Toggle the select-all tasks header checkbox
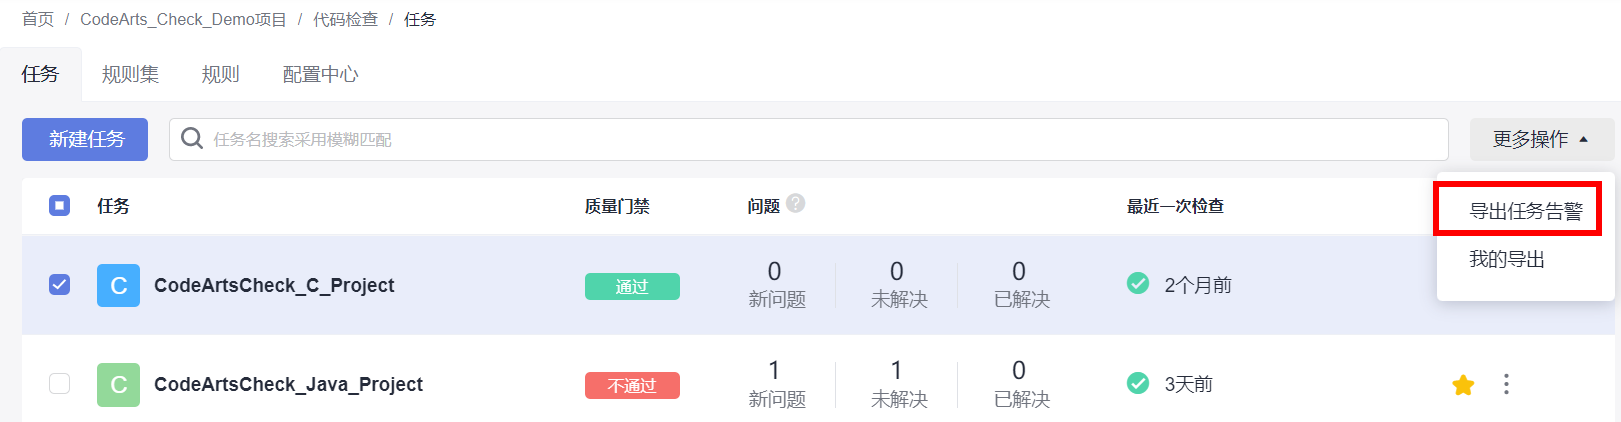The image size is (1621, 422). pyautogui.click(x=60, y=206)
